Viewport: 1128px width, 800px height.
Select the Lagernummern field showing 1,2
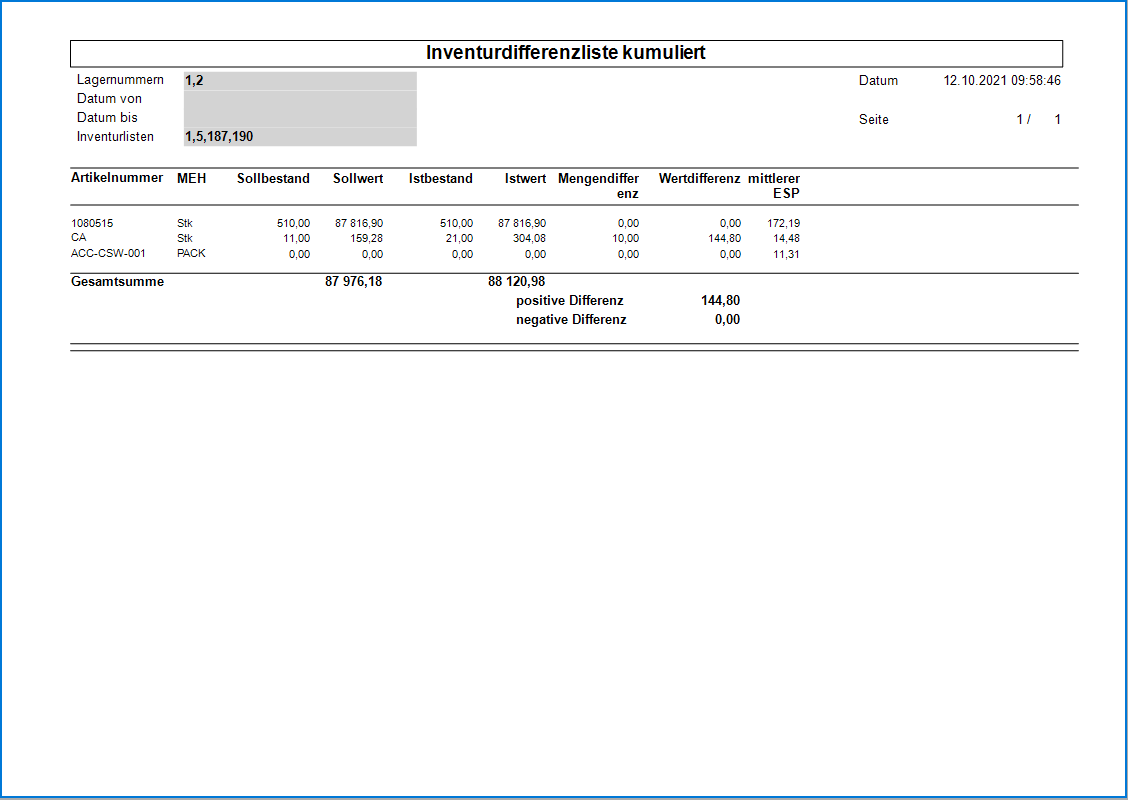coord(300,80)
